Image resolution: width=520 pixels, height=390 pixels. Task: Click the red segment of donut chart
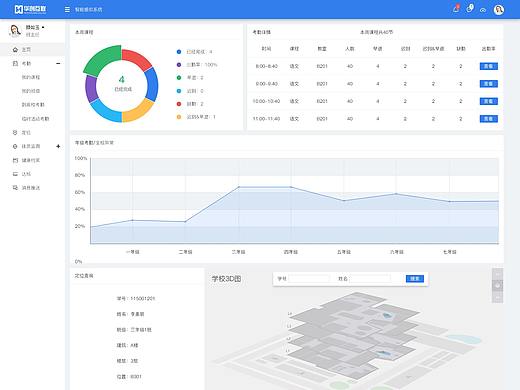(x=137, y=59)
